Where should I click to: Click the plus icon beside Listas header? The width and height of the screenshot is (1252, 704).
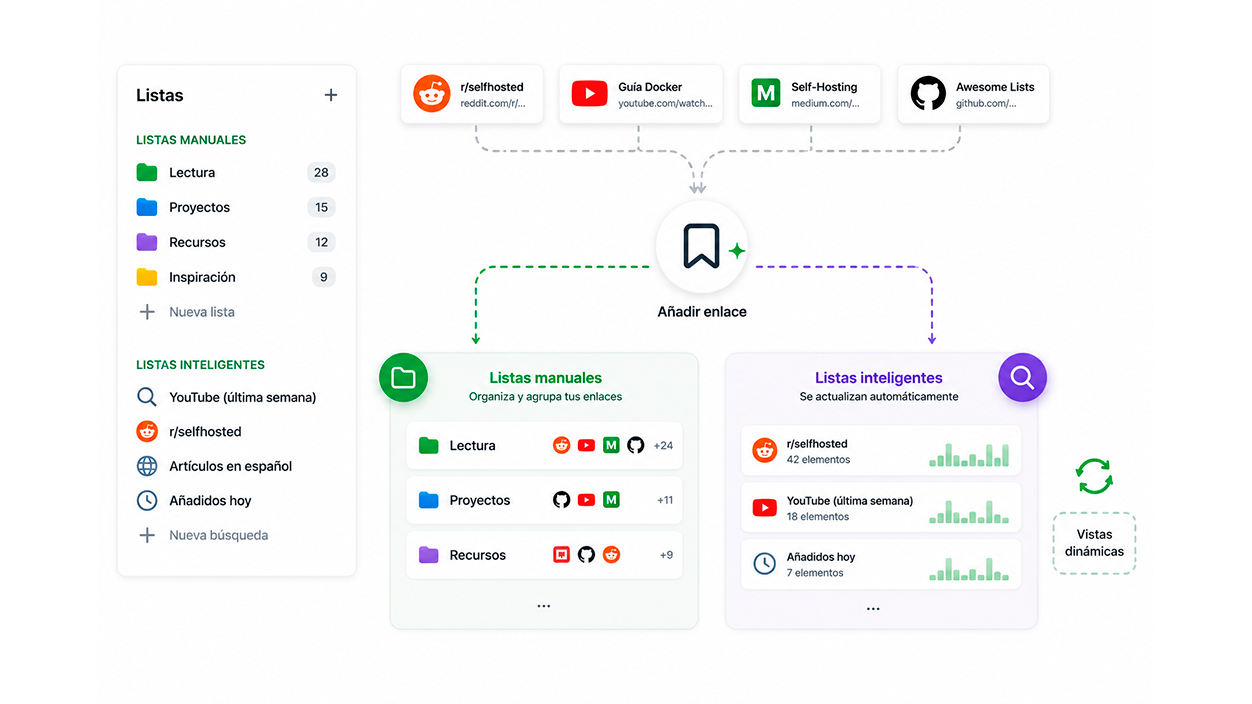[331, 95]
